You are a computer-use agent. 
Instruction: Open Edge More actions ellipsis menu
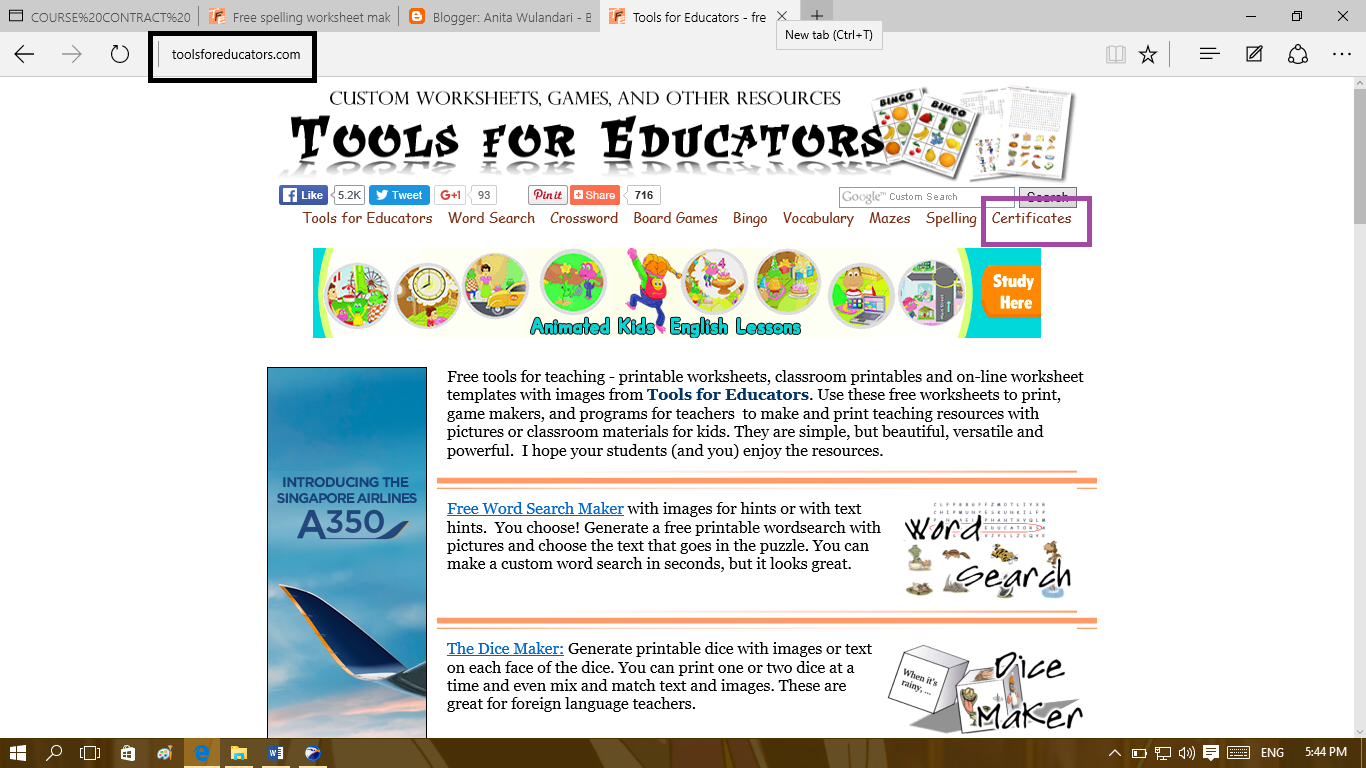[1342, 54]
